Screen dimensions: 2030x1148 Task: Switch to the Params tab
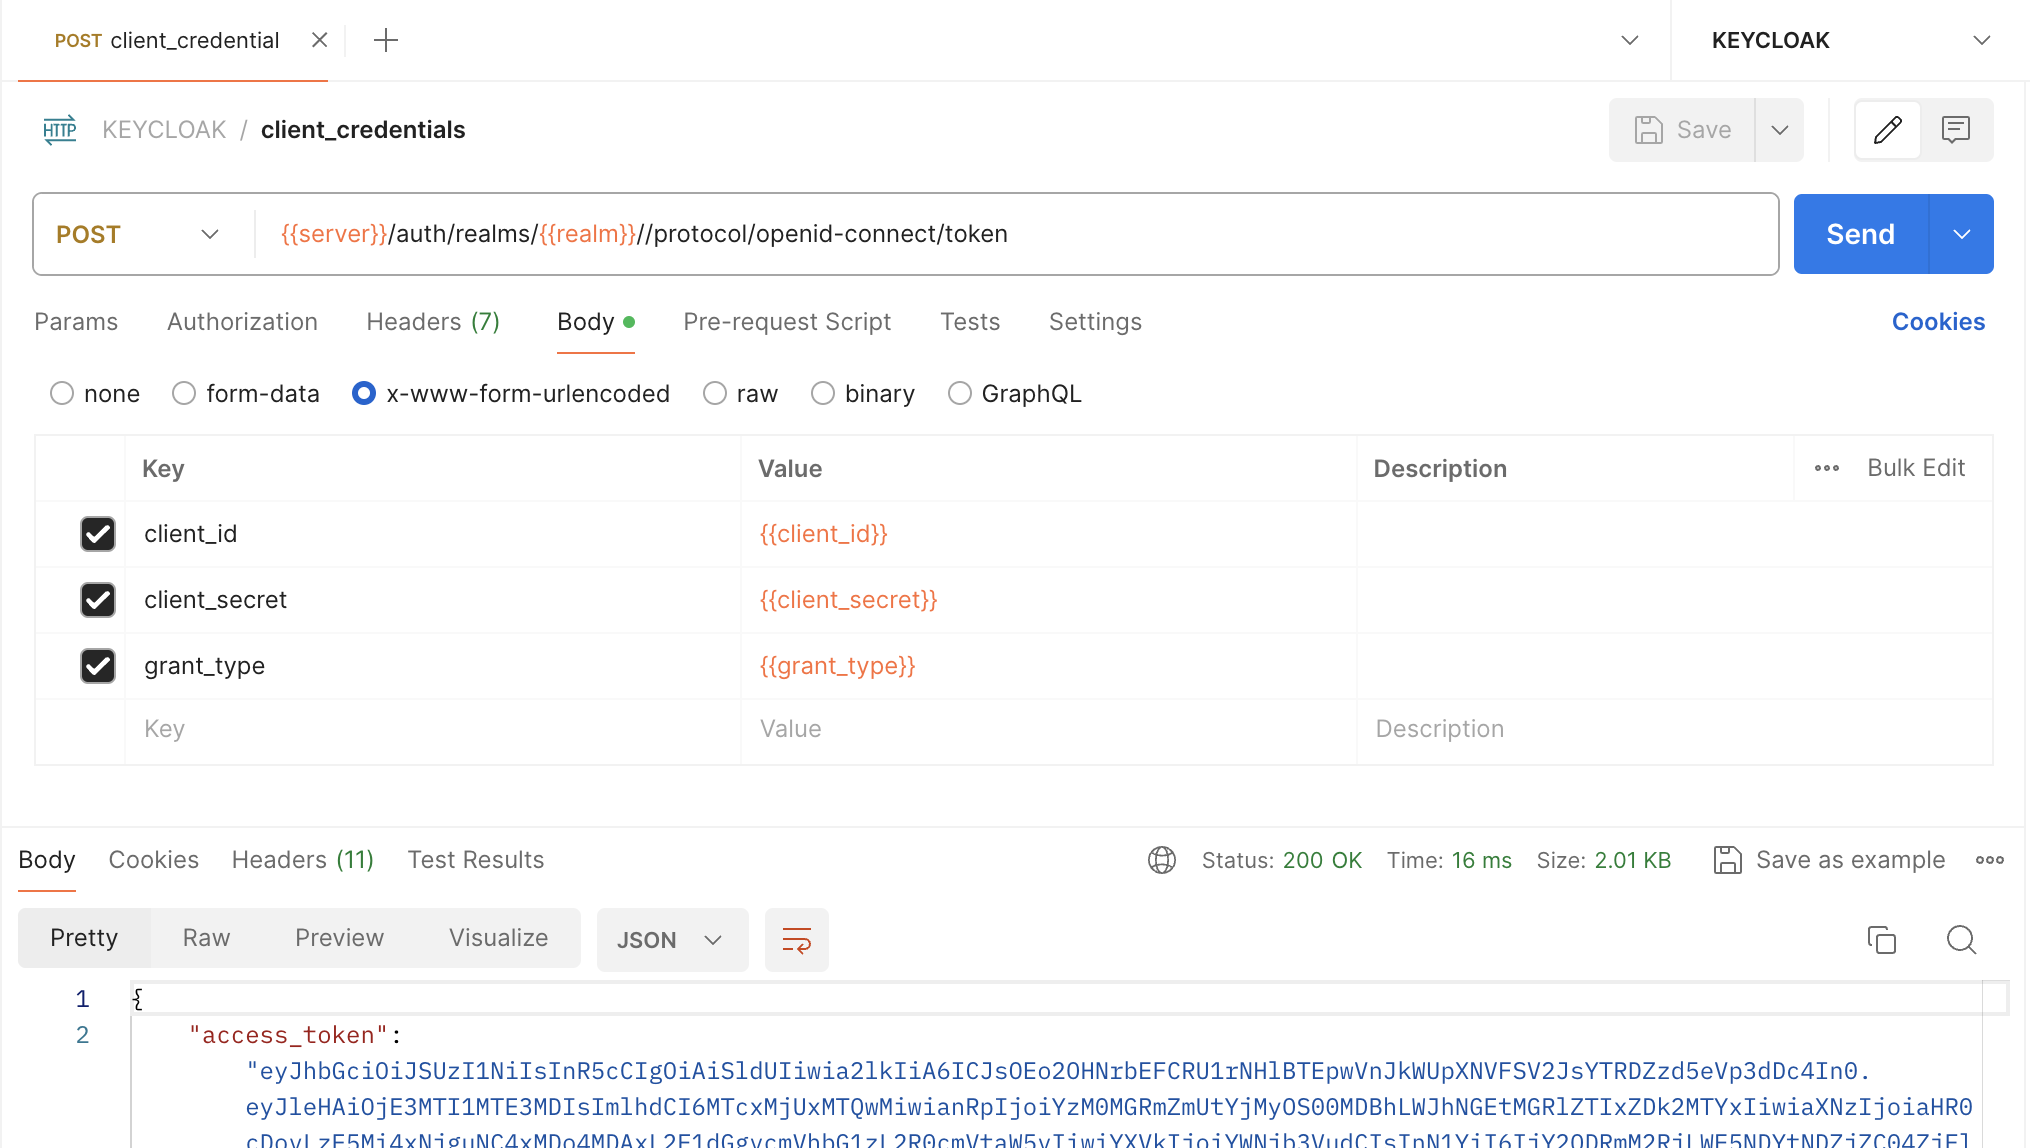coord(76,322)
